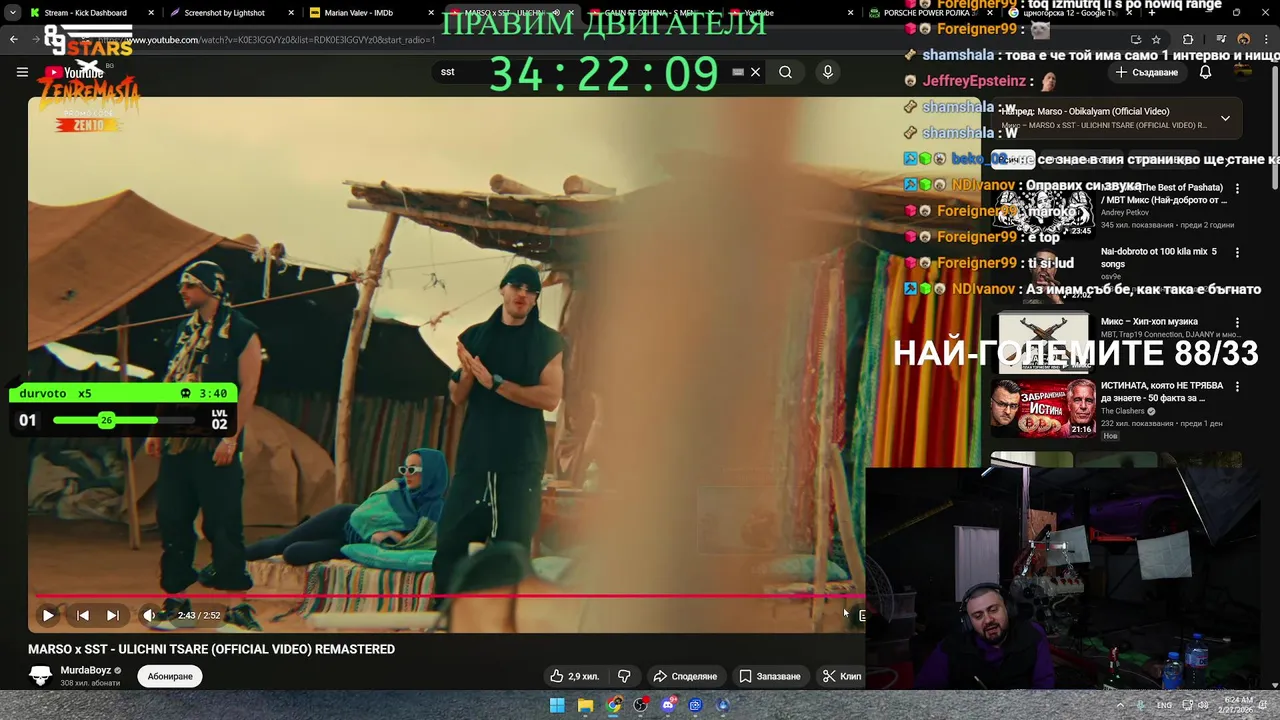
Task: Mute the video volume speaker icon
Action: coord(149,615)
